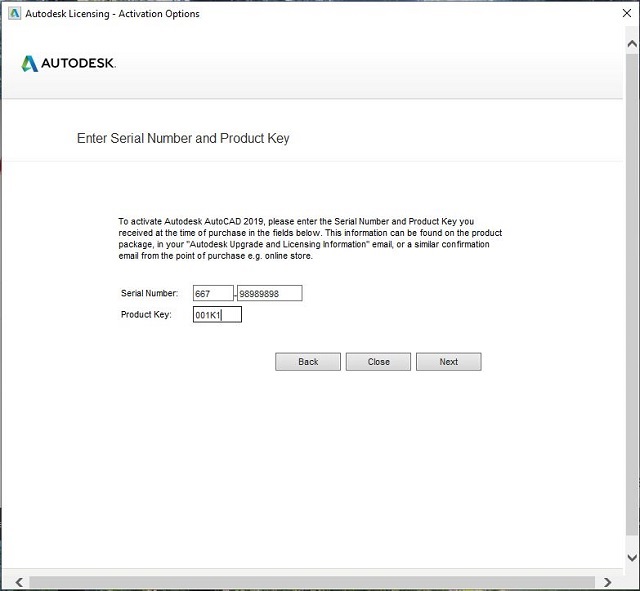Click the "Enter Serial Number and Product Key" heading

[183, 138]
